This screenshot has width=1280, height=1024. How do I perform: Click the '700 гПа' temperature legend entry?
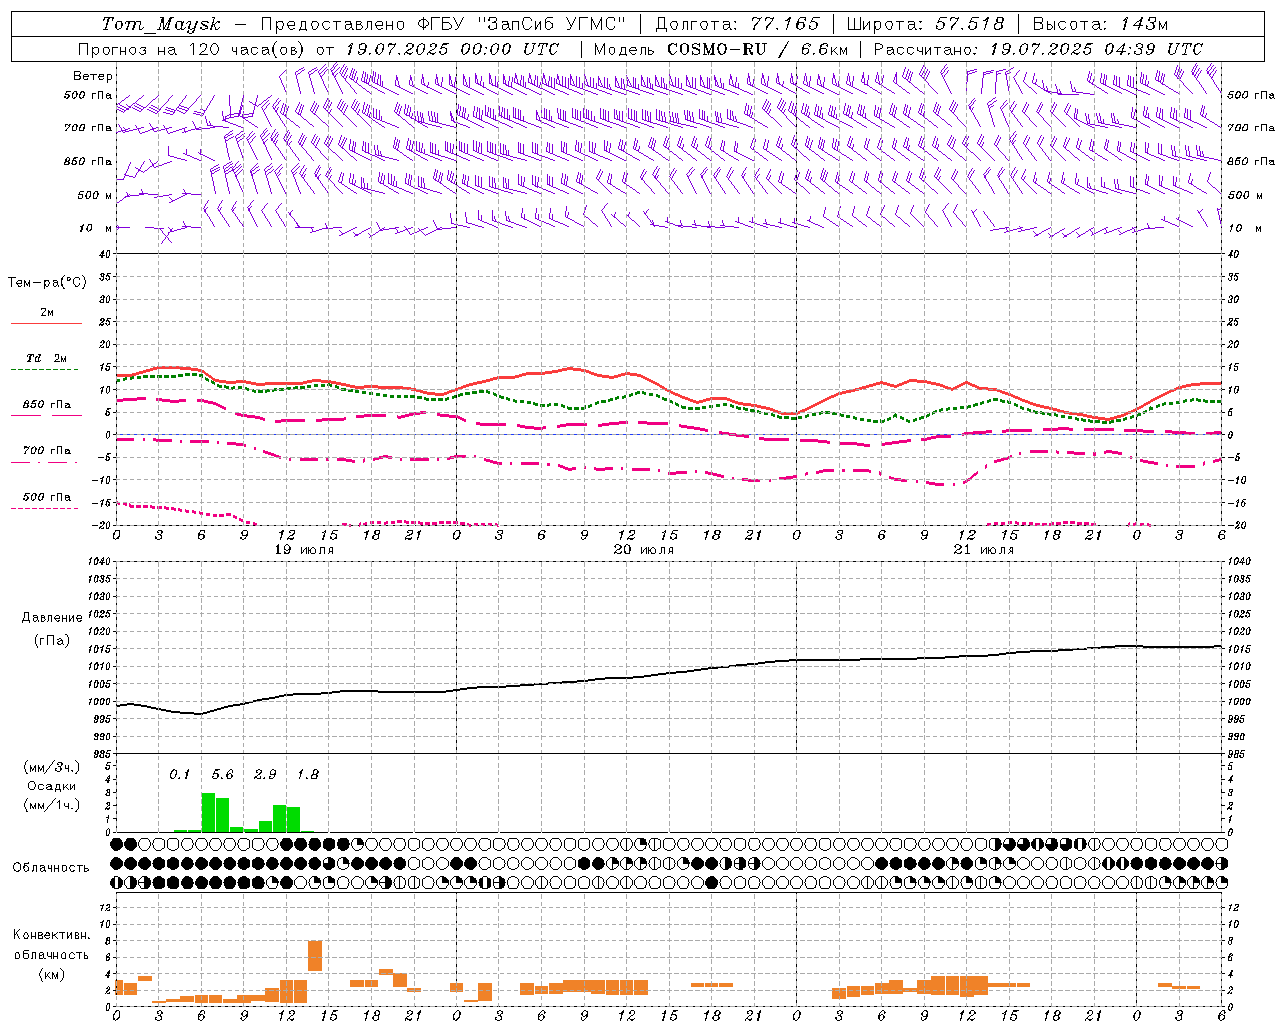(47, 451)
